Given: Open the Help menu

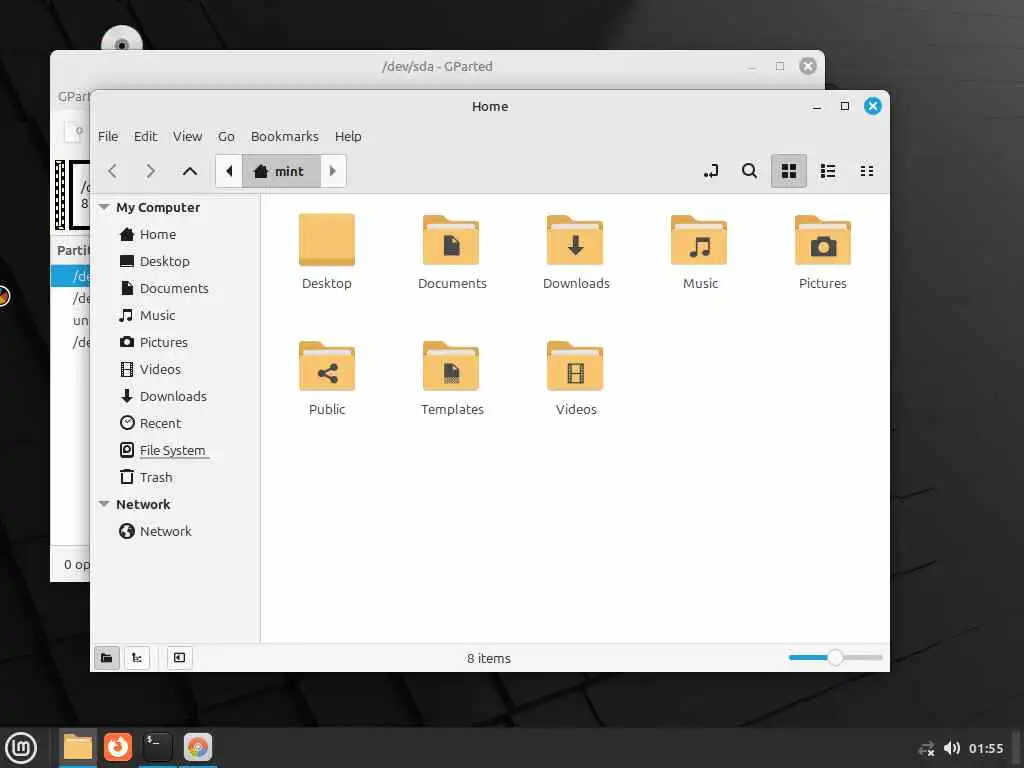Looking at the screenshot, I should click(348, 136).
